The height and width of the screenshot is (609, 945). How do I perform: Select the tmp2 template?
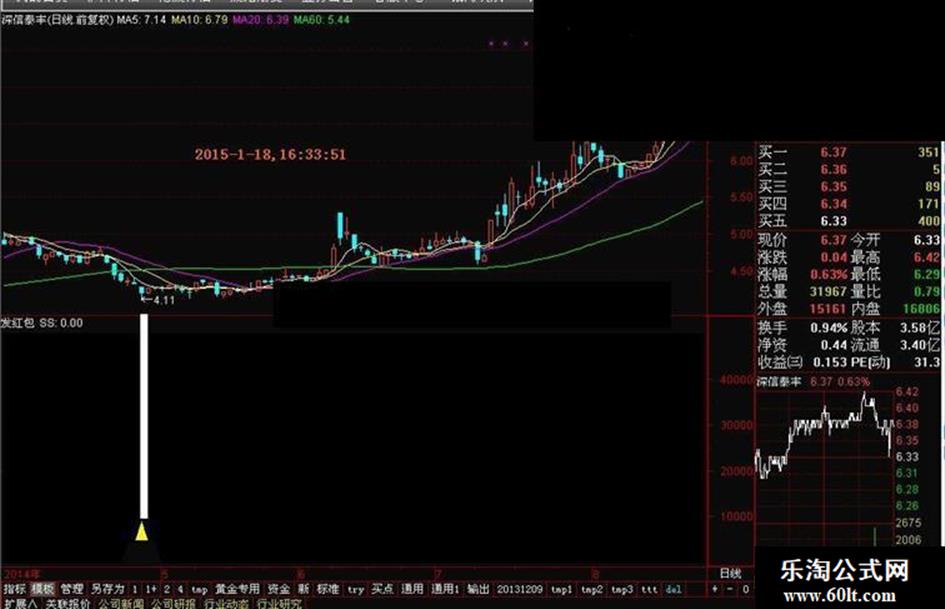[x=592, y=590]
